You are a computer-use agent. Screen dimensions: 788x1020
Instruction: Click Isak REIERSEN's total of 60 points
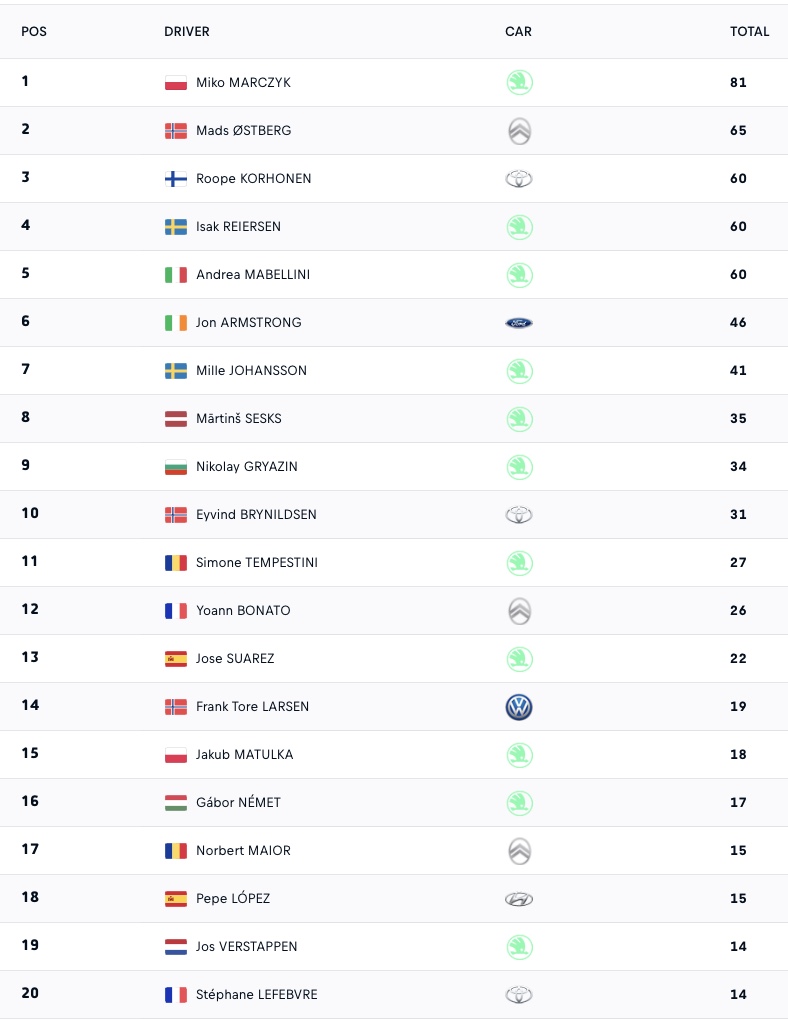tap(738, 226)
